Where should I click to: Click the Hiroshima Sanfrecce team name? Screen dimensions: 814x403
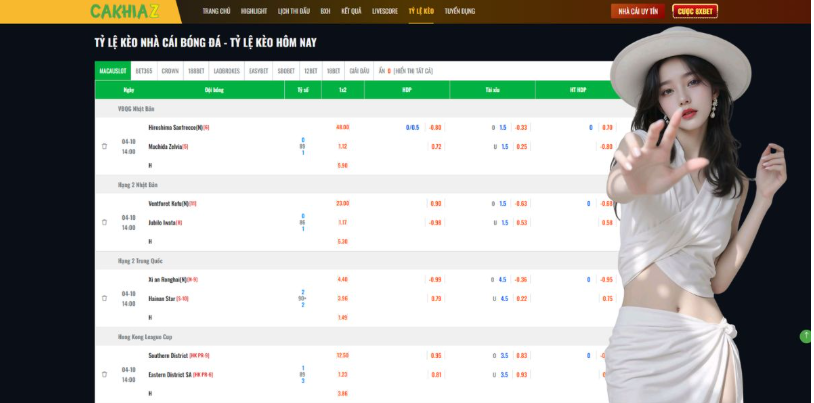175,127
